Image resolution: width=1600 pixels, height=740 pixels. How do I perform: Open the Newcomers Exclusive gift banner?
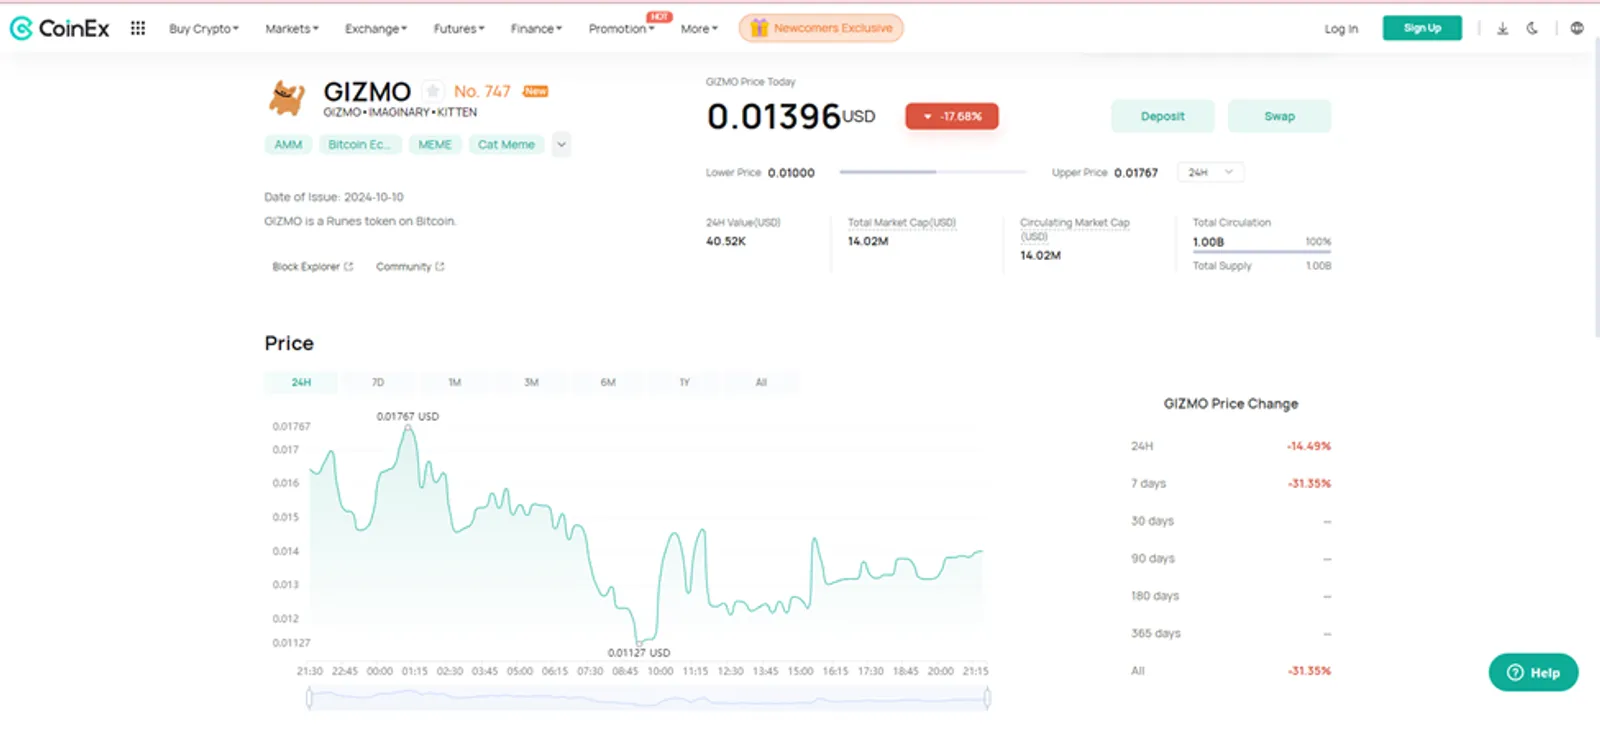tap(821, 28)
